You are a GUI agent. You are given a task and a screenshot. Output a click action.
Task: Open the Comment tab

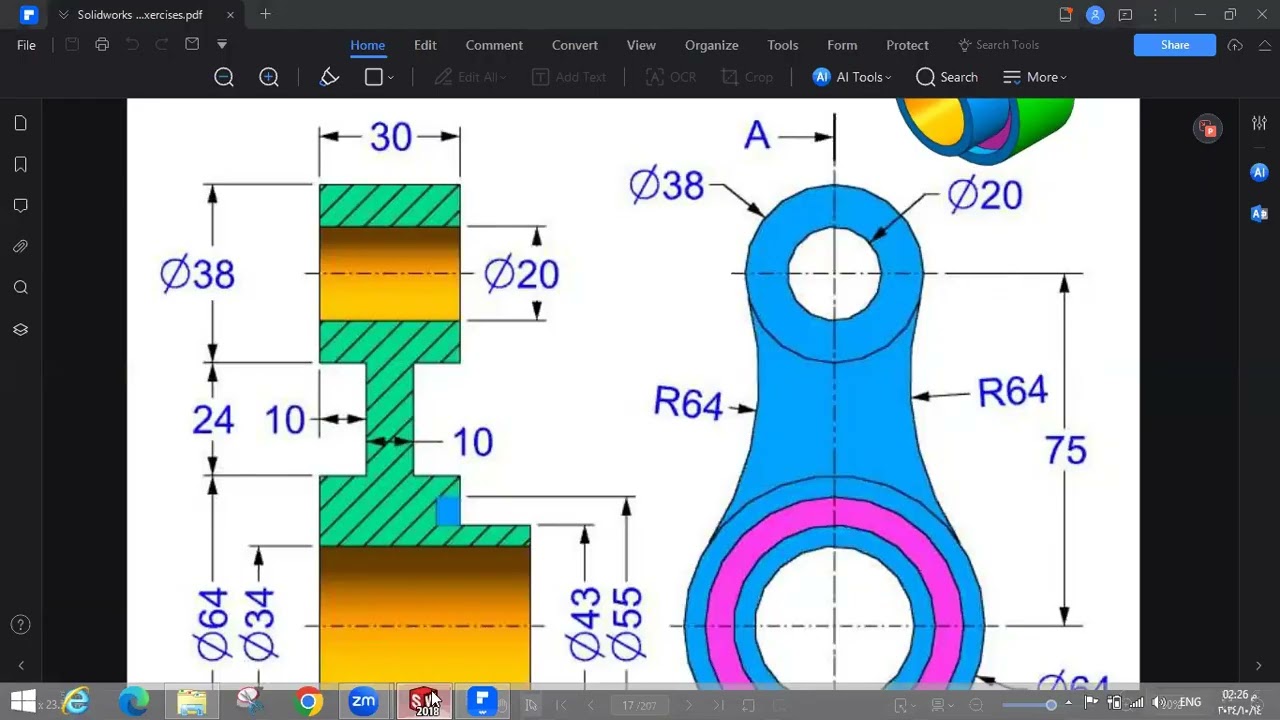pos(494,45)
